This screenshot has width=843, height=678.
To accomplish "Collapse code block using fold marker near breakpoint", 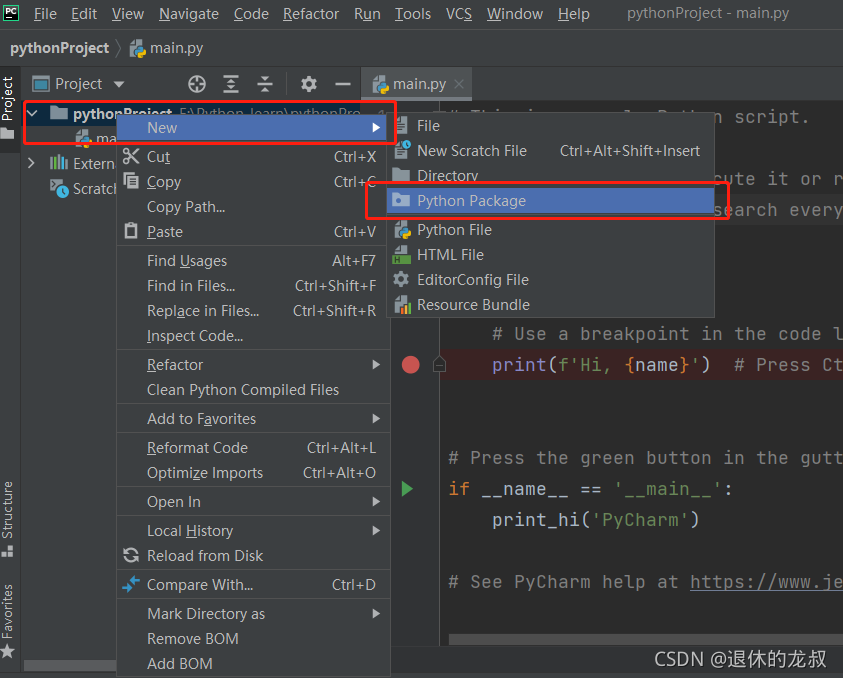I will tap(439, 365).
